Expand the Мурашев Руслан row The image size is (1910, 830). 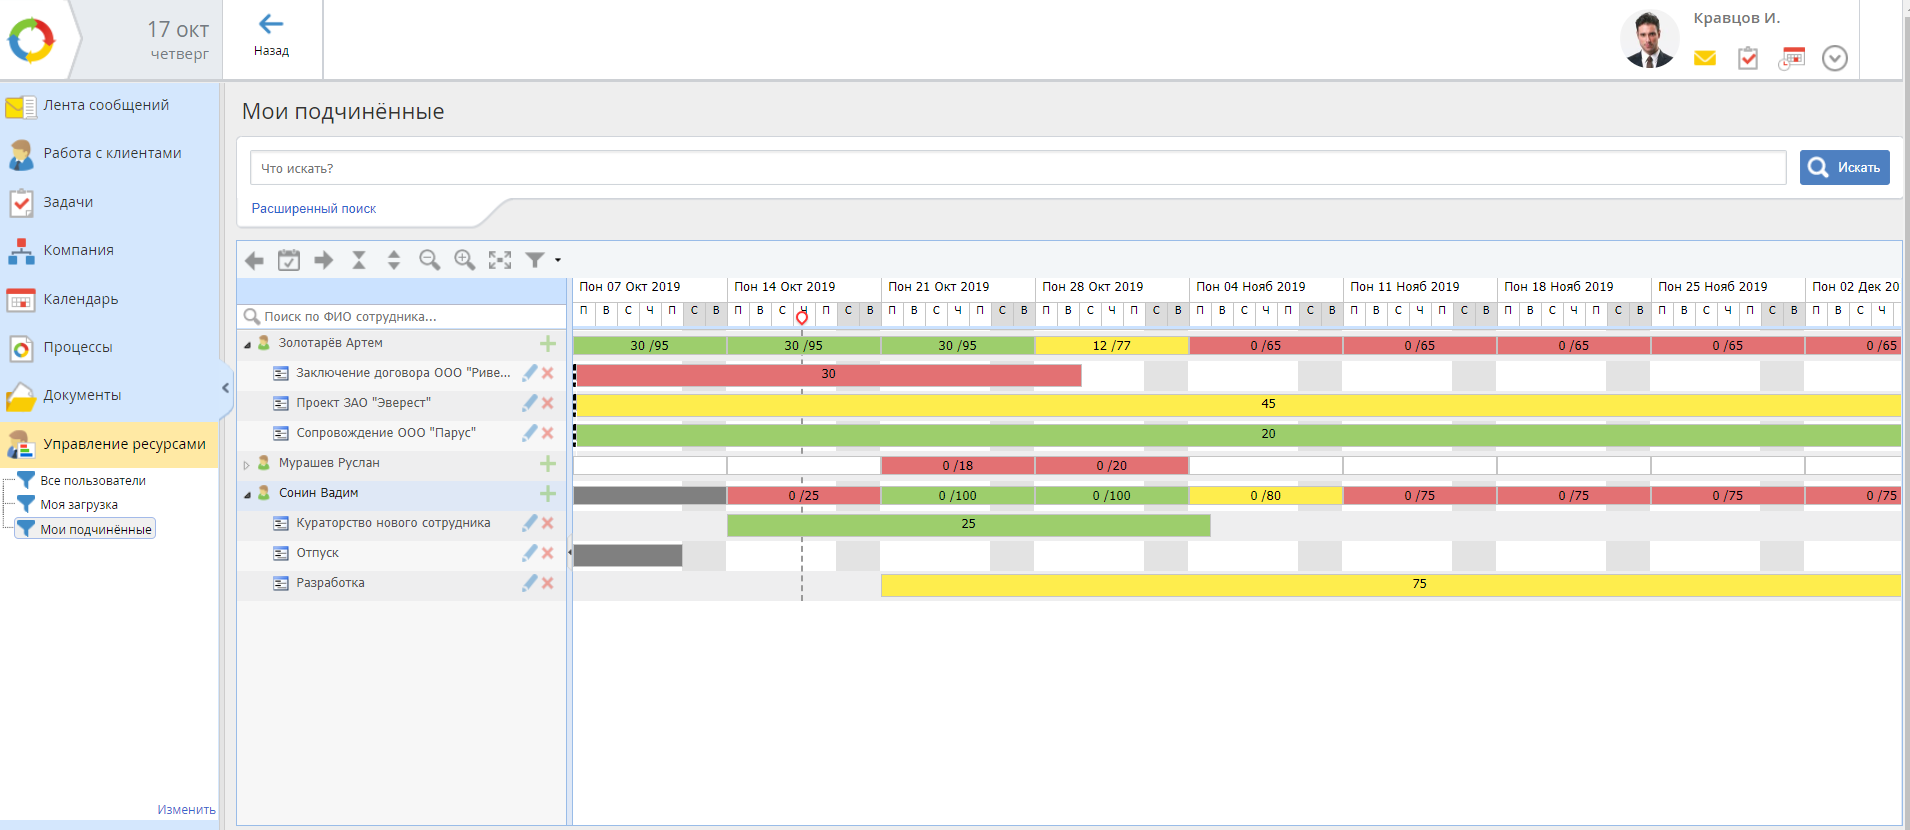[x=247, y=464]
